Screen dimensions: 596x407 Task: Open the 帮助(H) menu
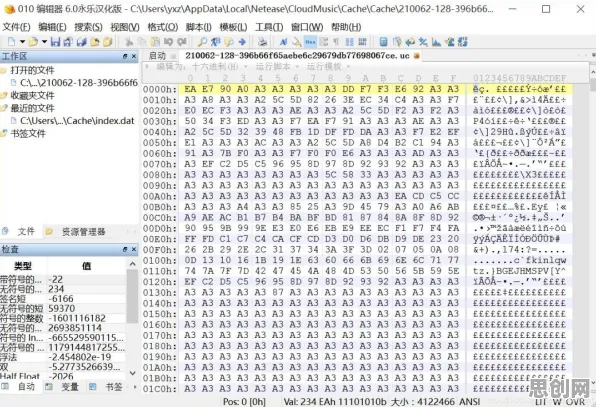pos(346,27)
